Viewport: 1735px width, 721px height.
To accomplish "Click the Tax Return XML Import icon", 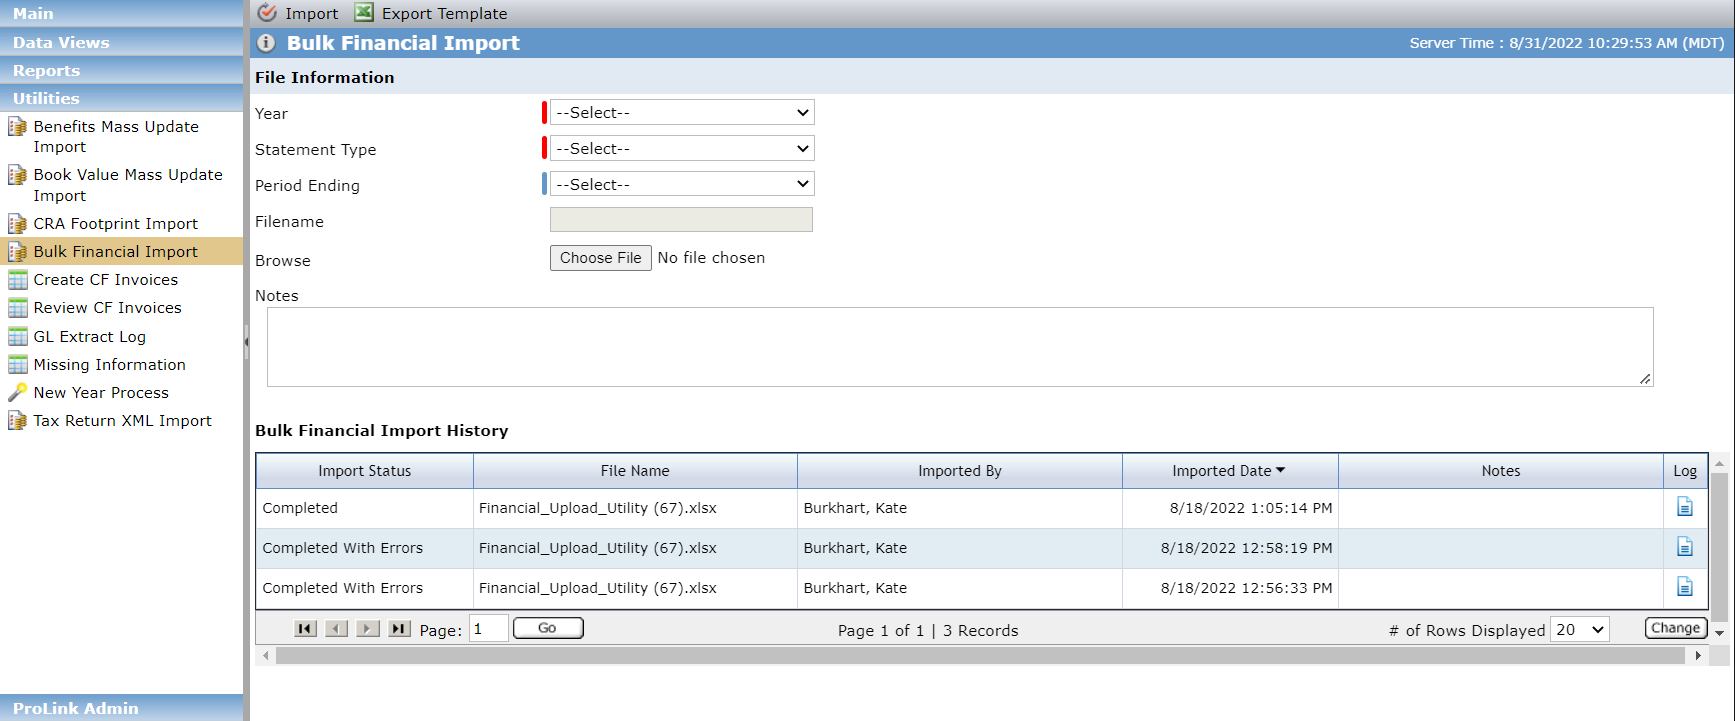I will click(x=17, y=421).
